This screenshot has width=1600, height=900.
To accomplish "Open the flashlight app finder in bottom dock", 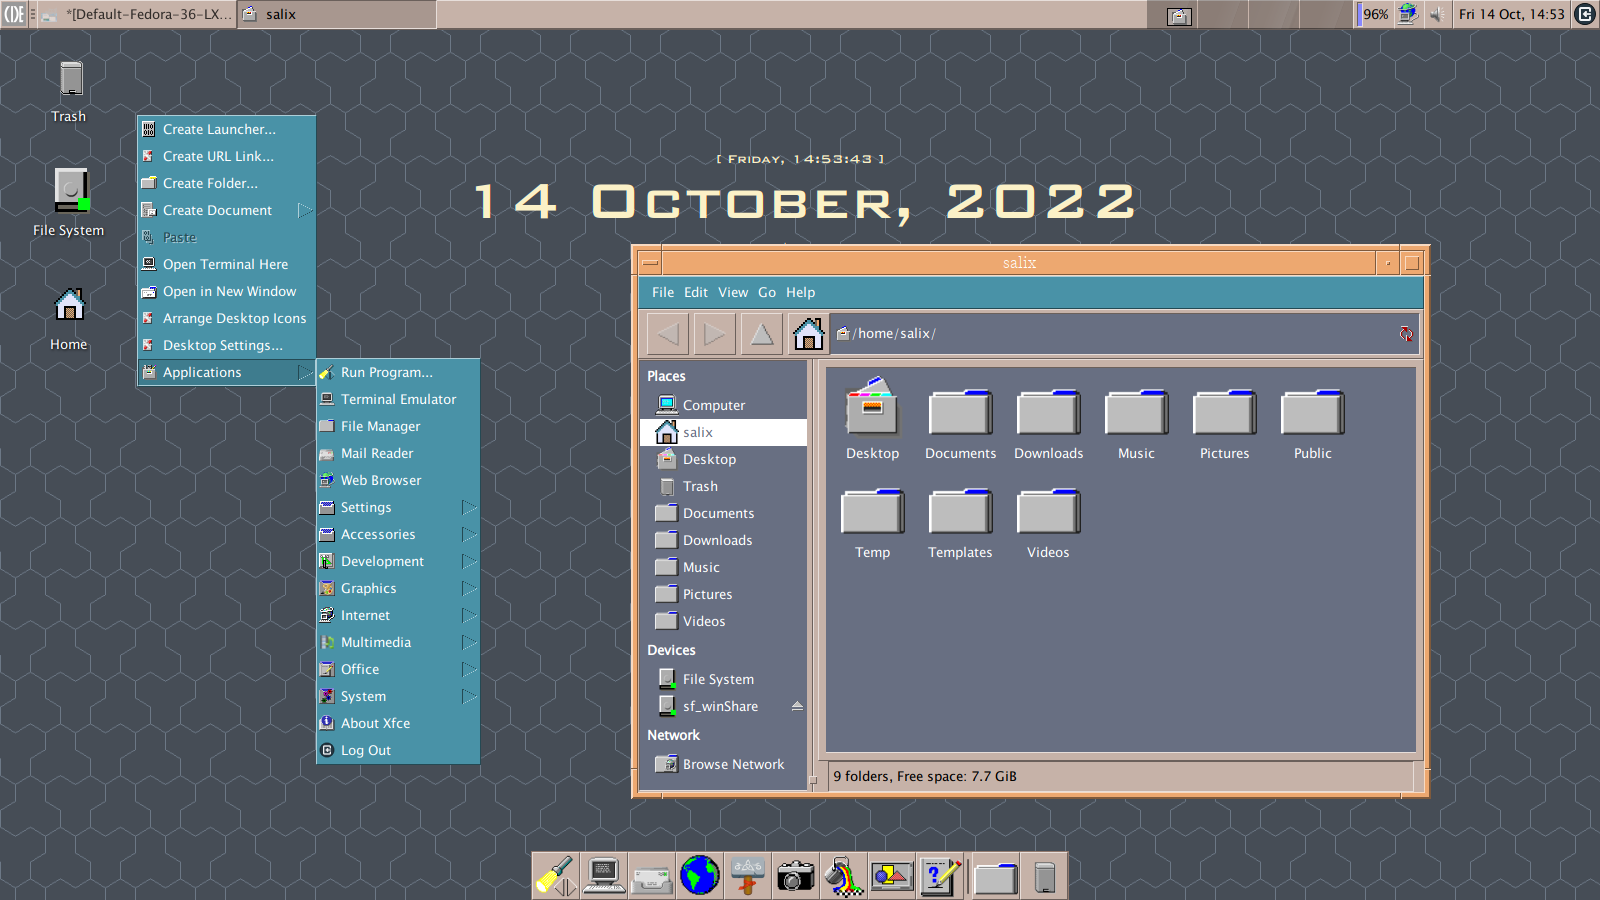I will coord(556,876).
